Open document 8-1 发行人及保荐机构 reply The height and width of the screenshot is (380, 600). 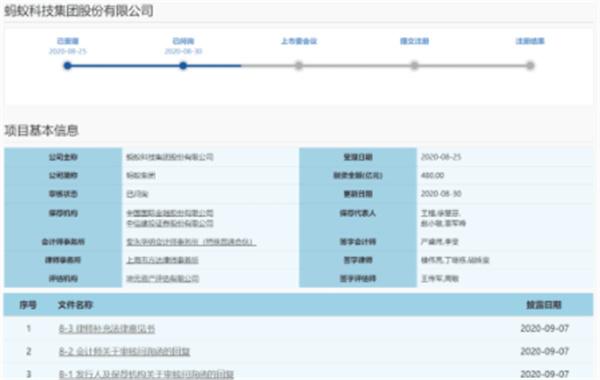click(x=146, y=374)
